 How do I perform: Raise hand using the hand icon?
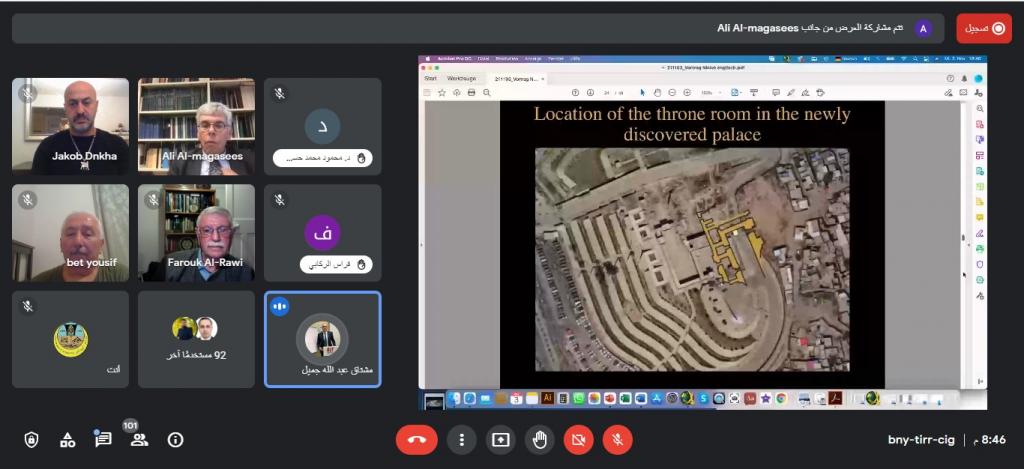click(539, 439)
